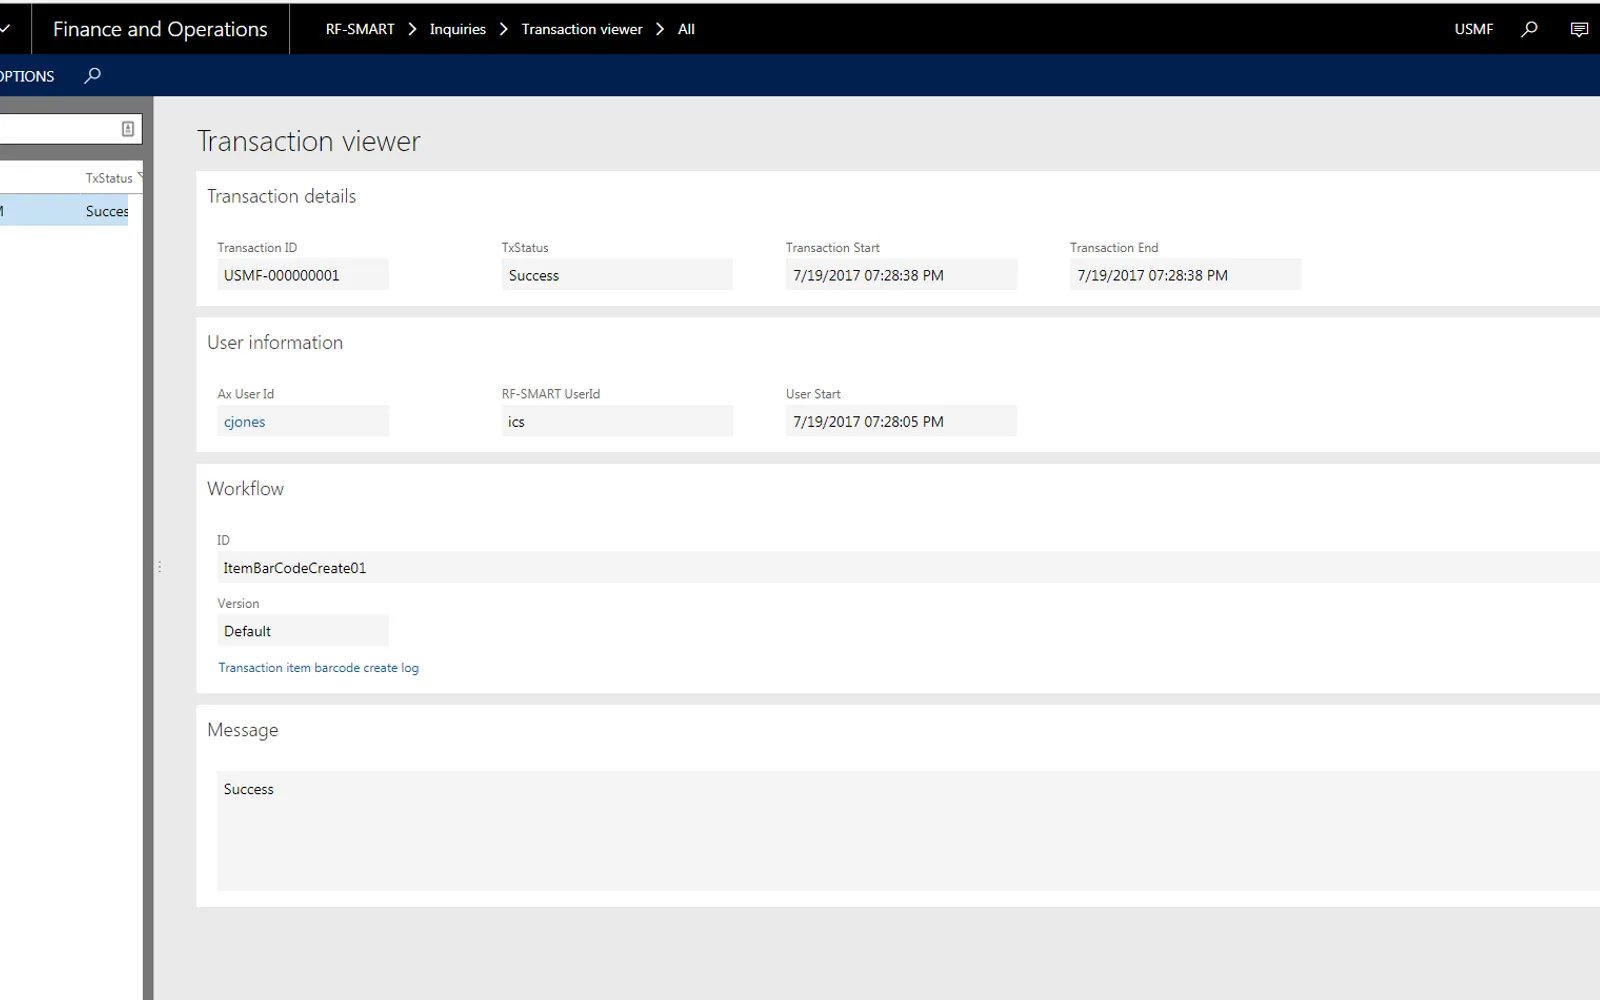The height and width of the screenshot is (1000, 1600).
Task: Go to RF-SMART breadcrumb
Action: click(x=360, y=29)
